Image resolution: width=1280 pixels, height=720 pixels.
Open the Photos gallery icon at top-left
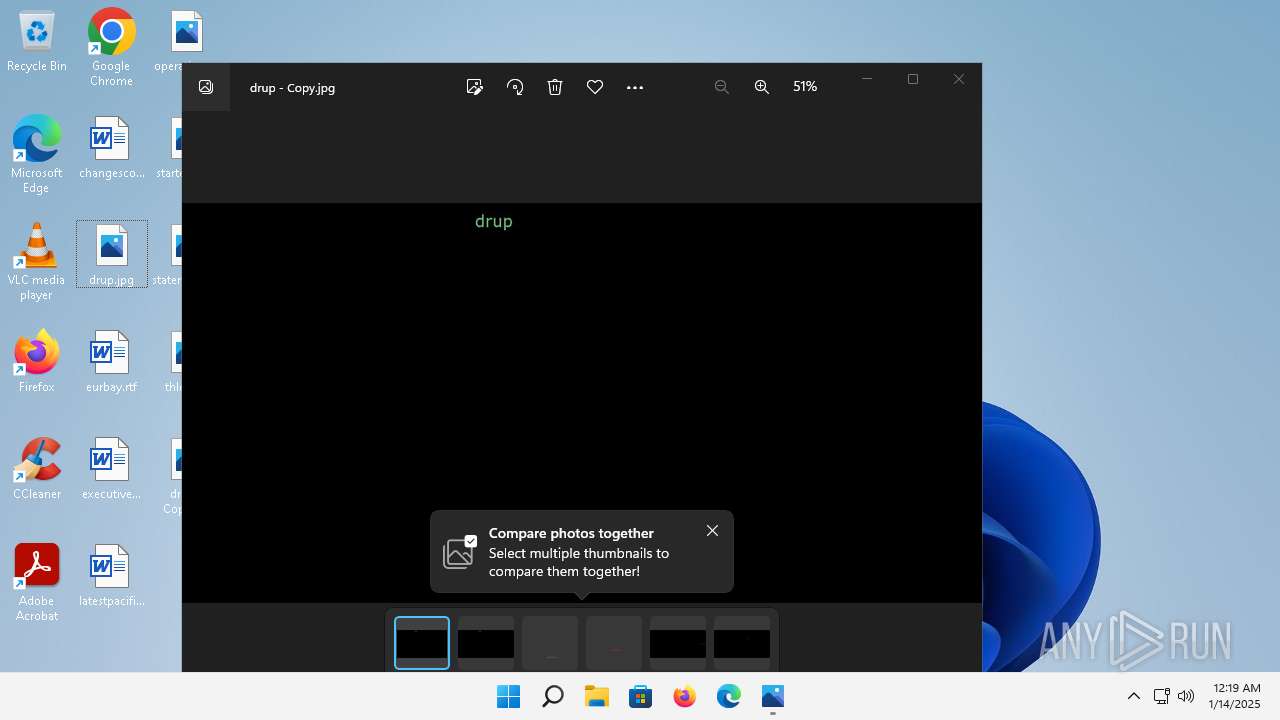(206, 87)
